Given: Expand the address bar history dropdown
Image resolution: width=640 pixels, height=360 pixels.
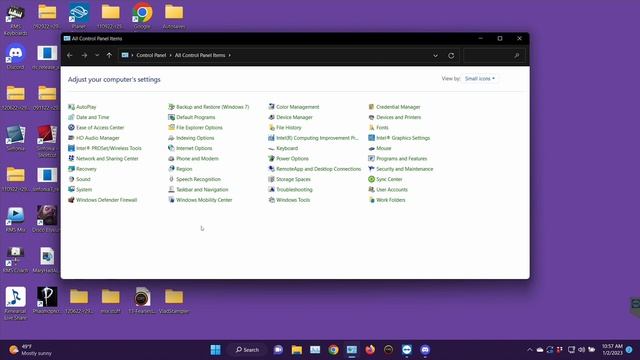Looking at the screenshot, I should (436, 56).
